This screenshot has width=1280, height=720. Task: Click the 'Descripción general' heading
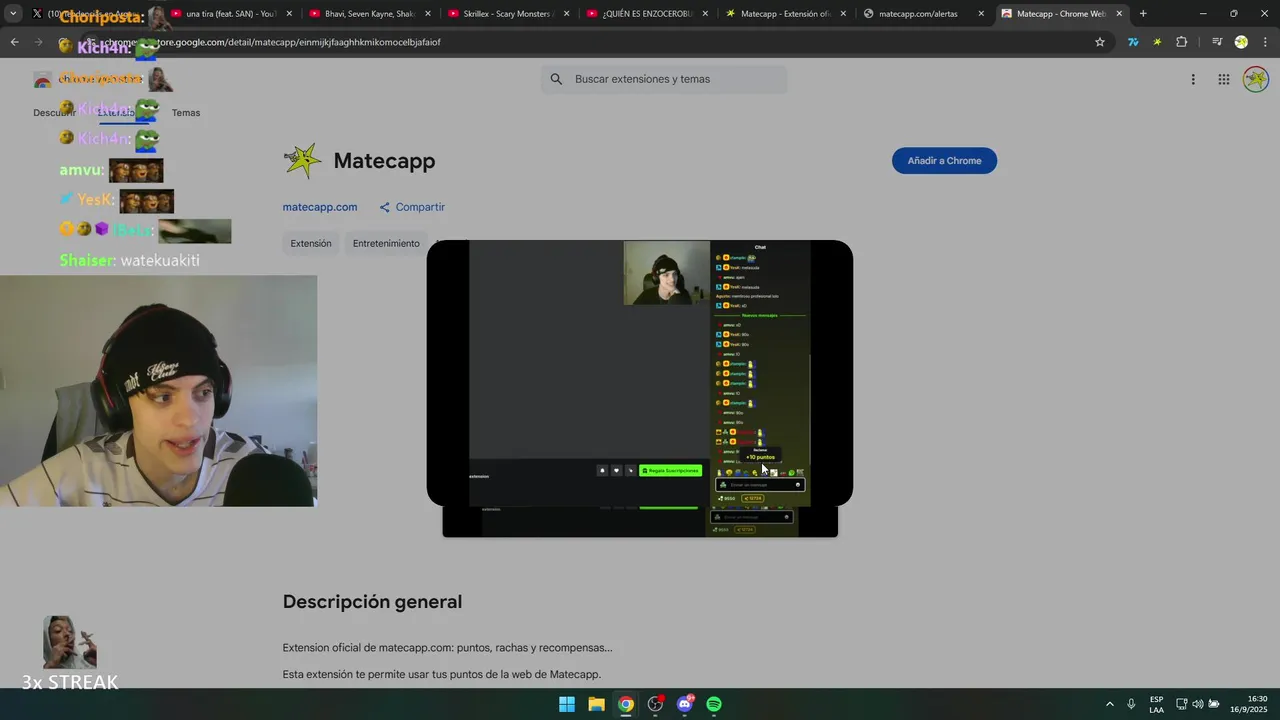point(372,602)
